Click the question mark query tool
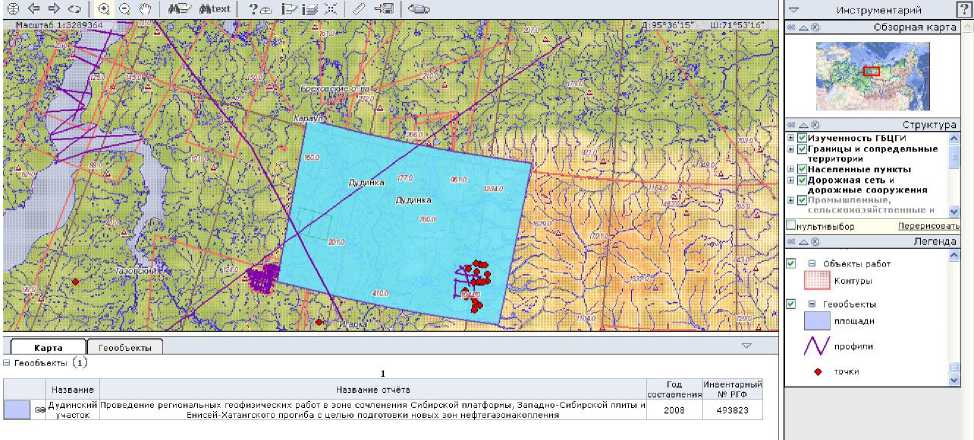The width and height of the screenshot is (974, 440). click(260, 9)
